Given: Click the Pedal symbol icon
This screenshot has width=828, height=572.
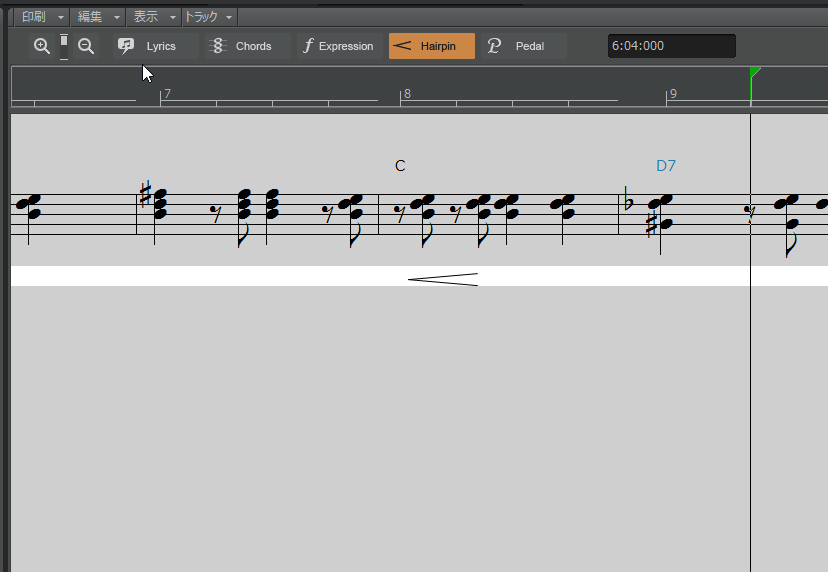Looking at the screenshot, I should pyautogui.click(x=494, y=46).
